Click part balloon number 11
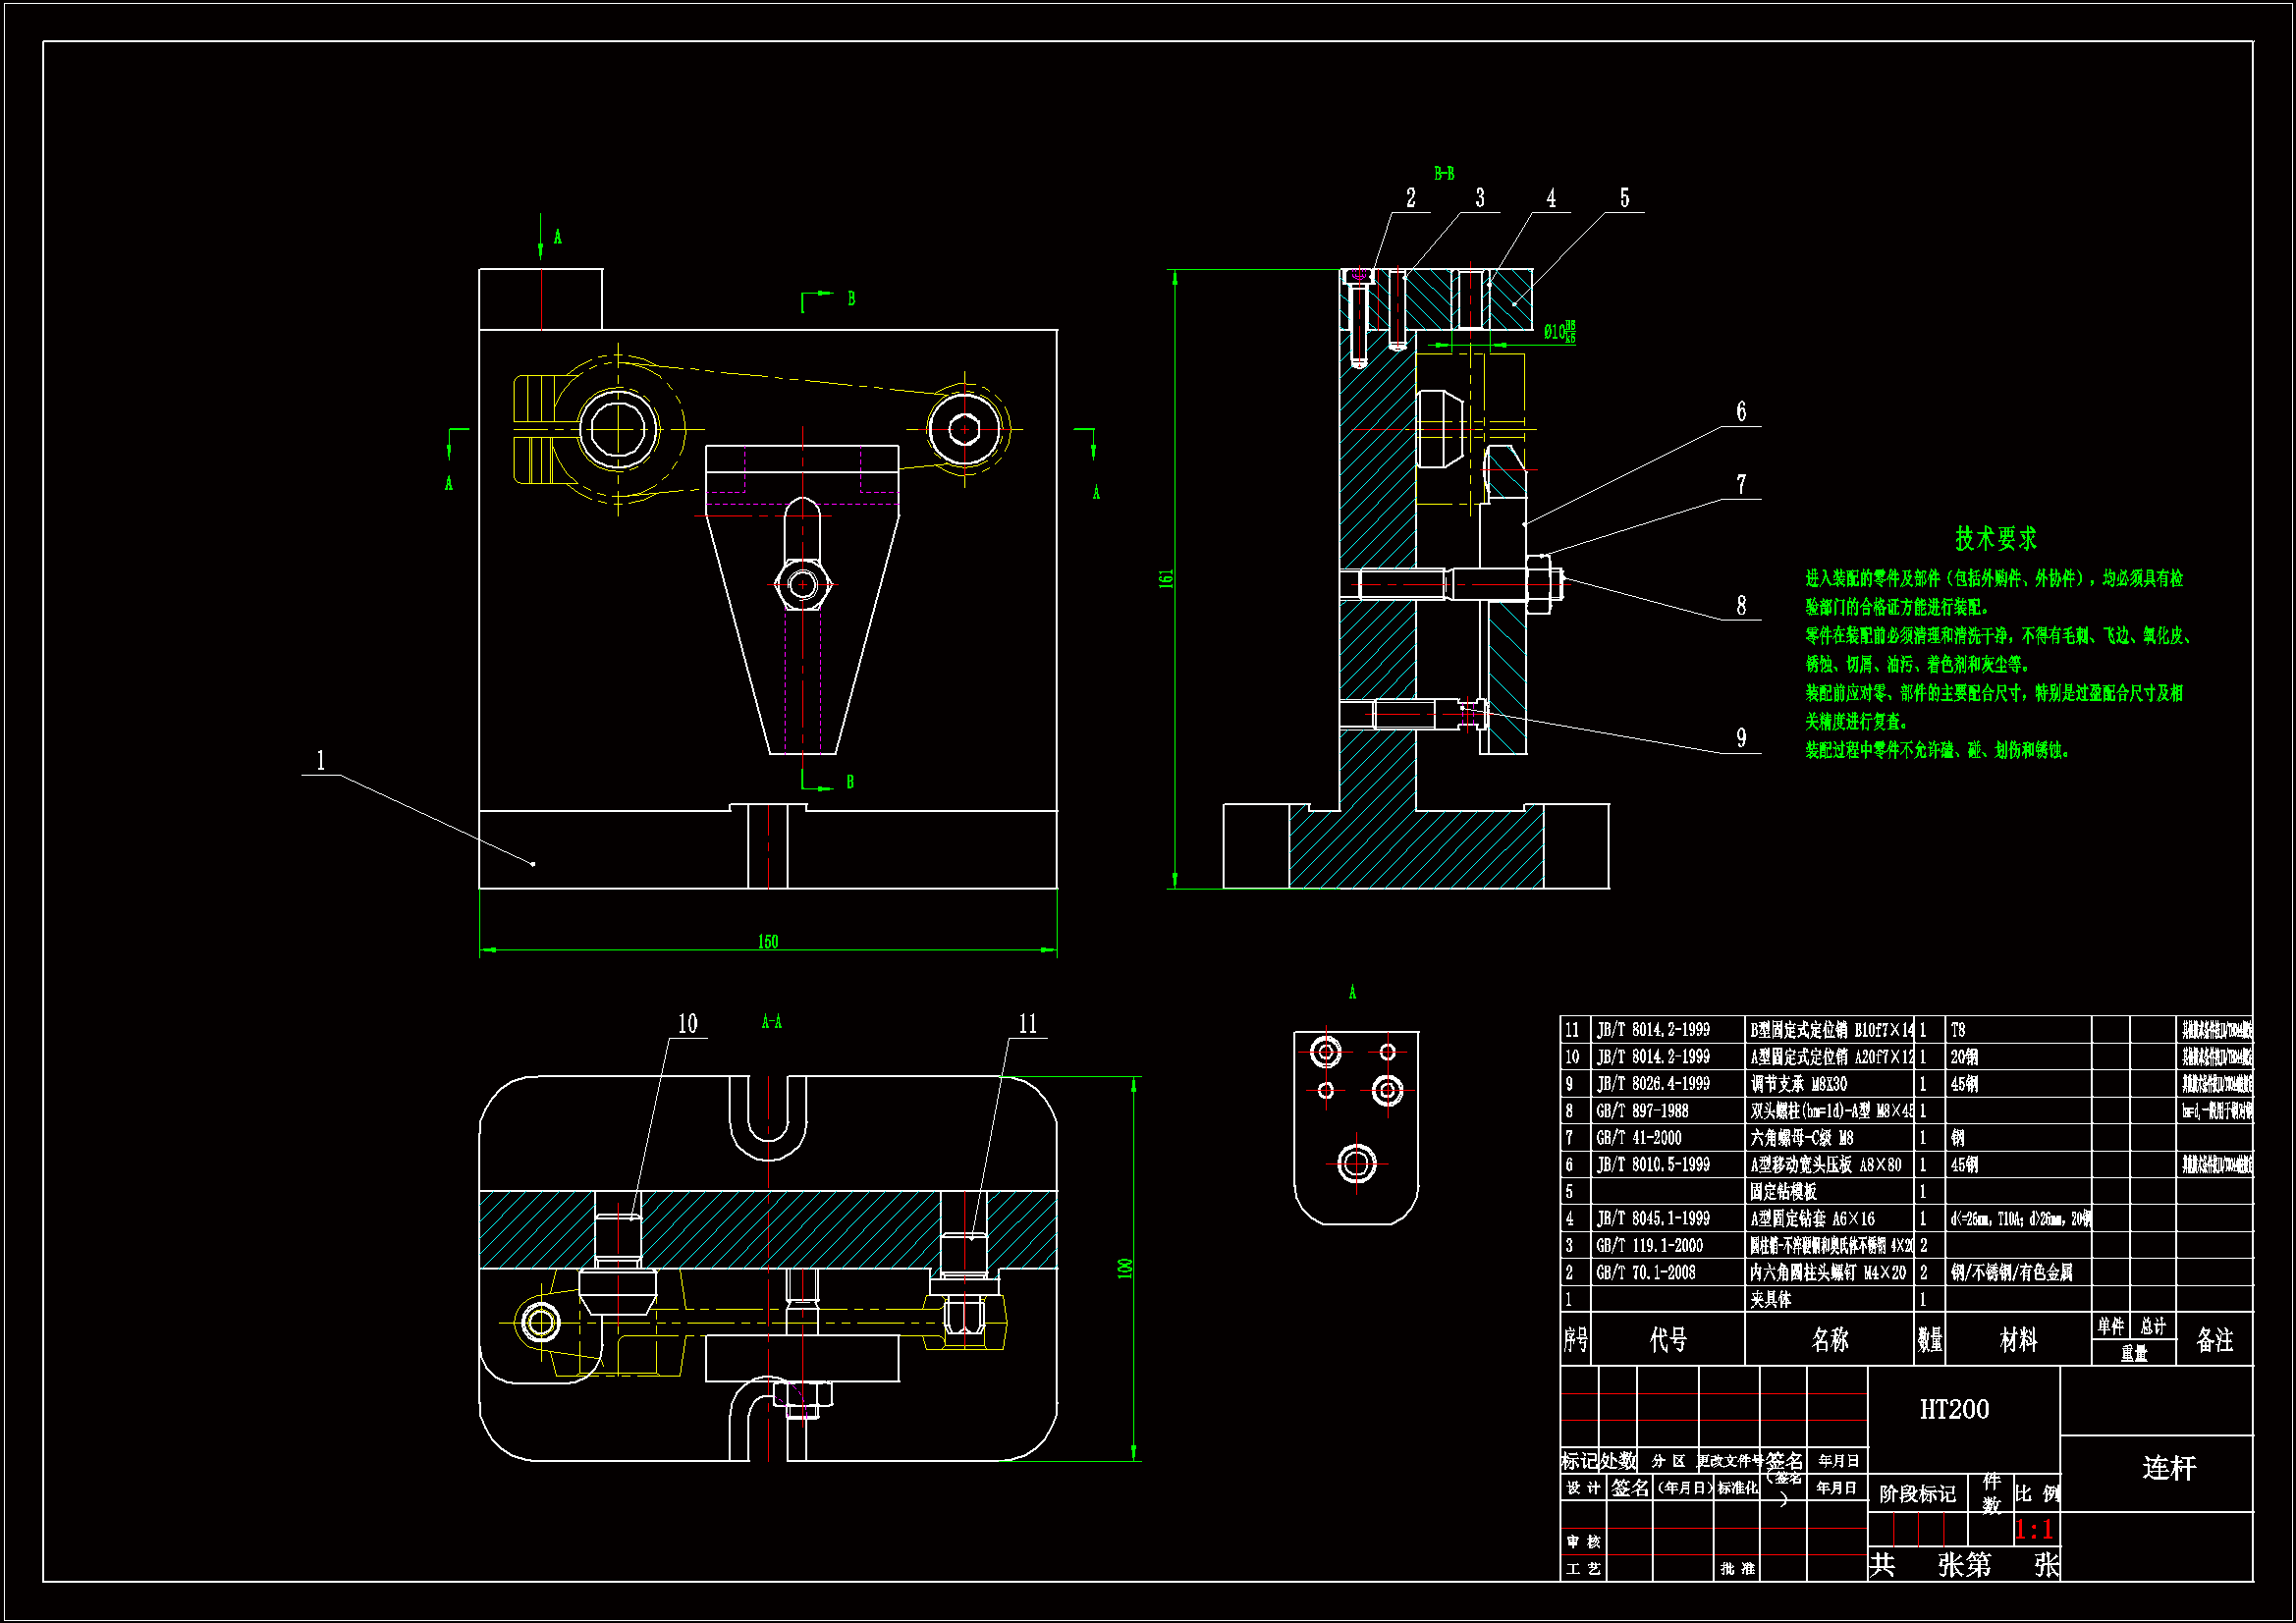 click(1028, 1024)
